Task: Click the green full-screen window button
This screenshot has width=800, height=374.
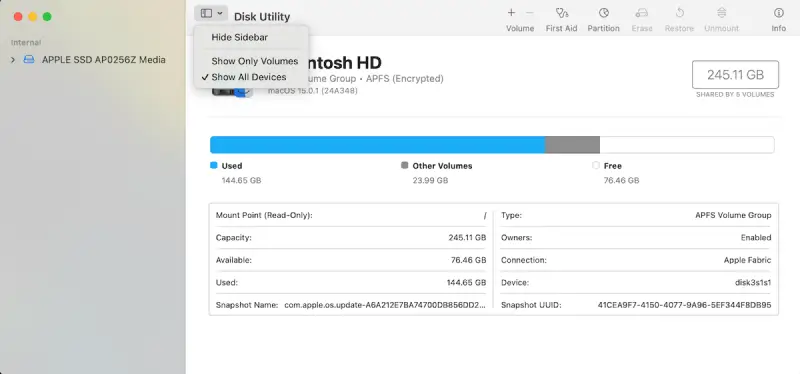Action: coord(47,17)
